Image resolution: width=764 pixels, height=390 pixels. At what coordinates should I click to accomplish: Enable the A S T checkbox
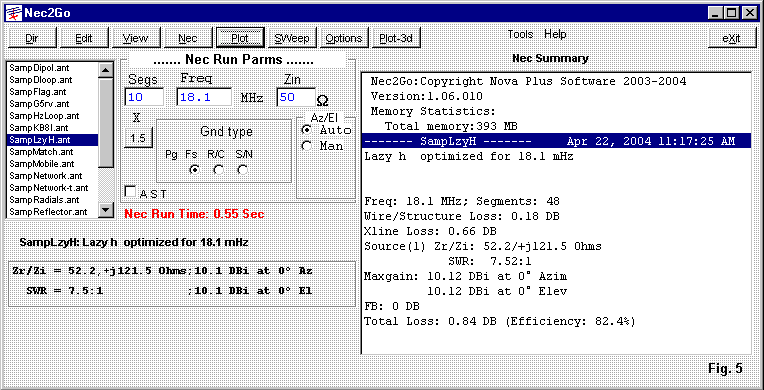(x=130, y=192)
